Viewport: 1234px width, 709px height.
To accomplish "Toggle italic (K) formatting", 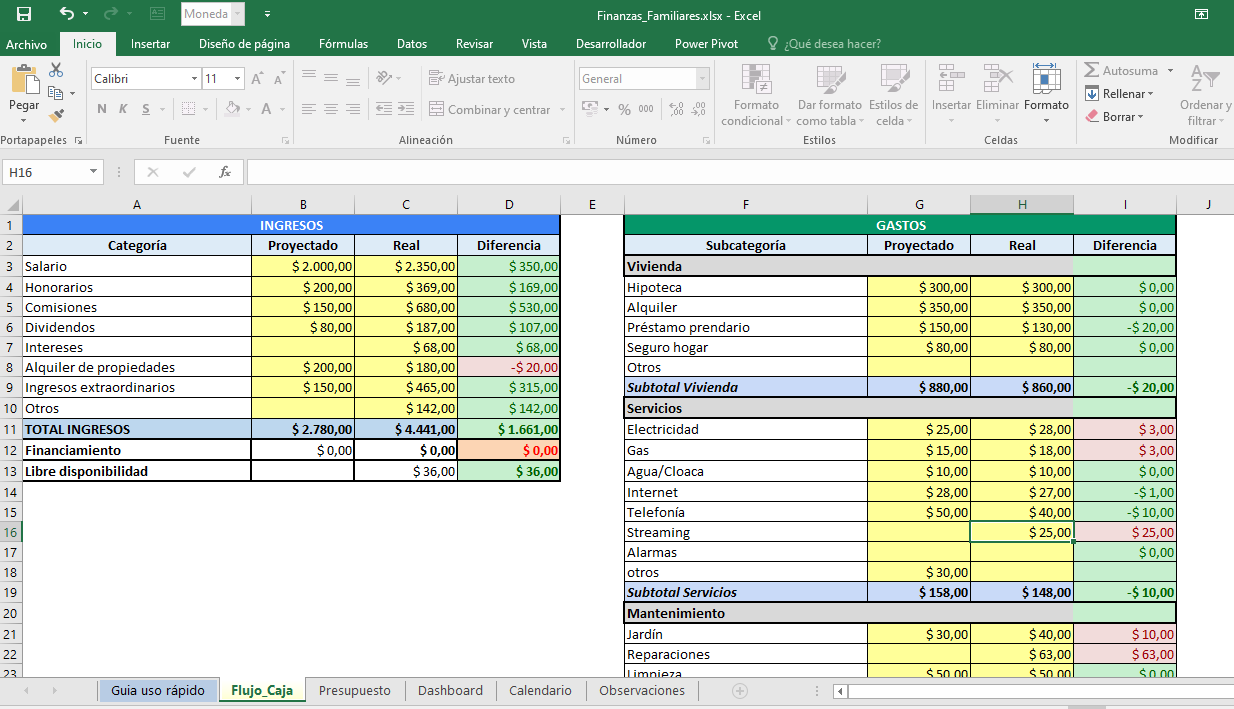I will (124, 109).
